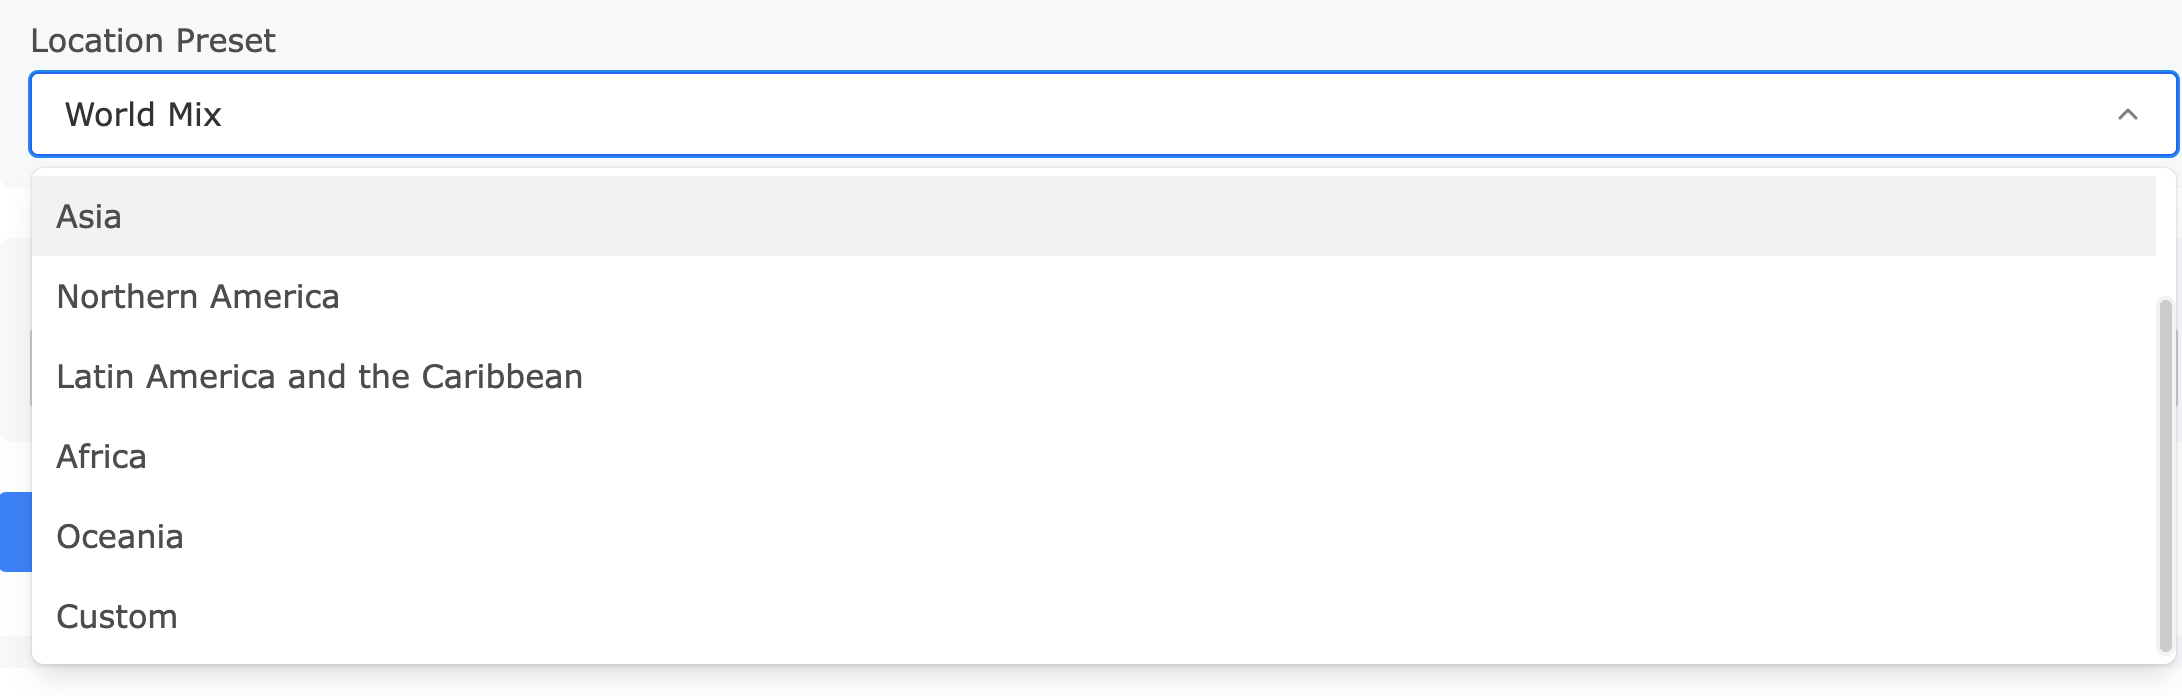The image size is (2182, 696).
Task: Set the location preset to Asia
Action: click(89, 217)
